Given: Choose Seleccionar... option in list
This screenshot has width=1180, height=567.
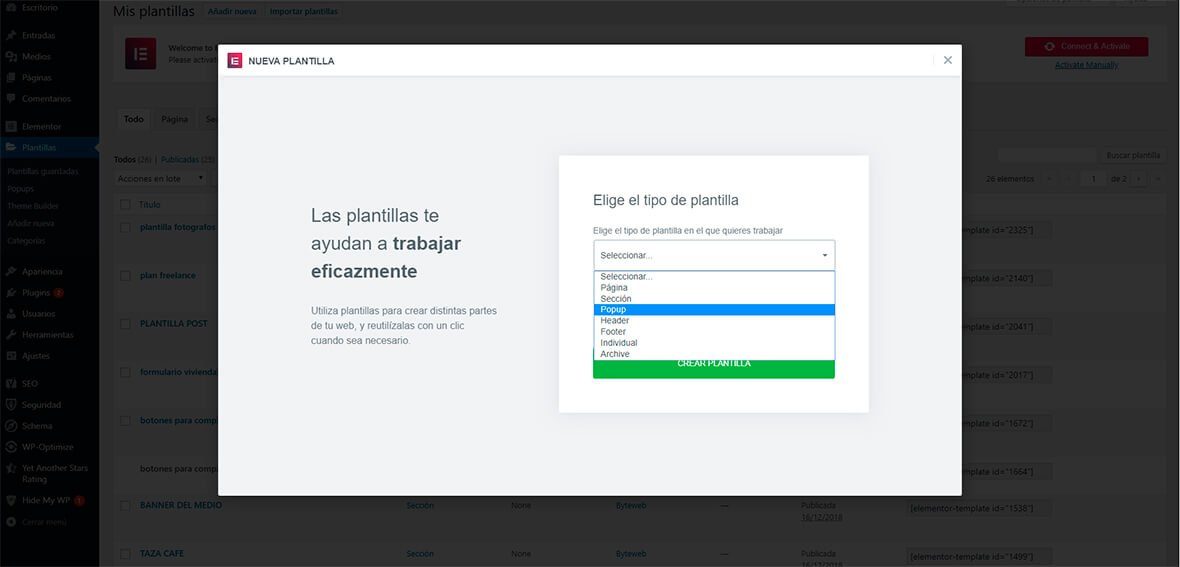Looking at the screenshot, I should point(713,276).
